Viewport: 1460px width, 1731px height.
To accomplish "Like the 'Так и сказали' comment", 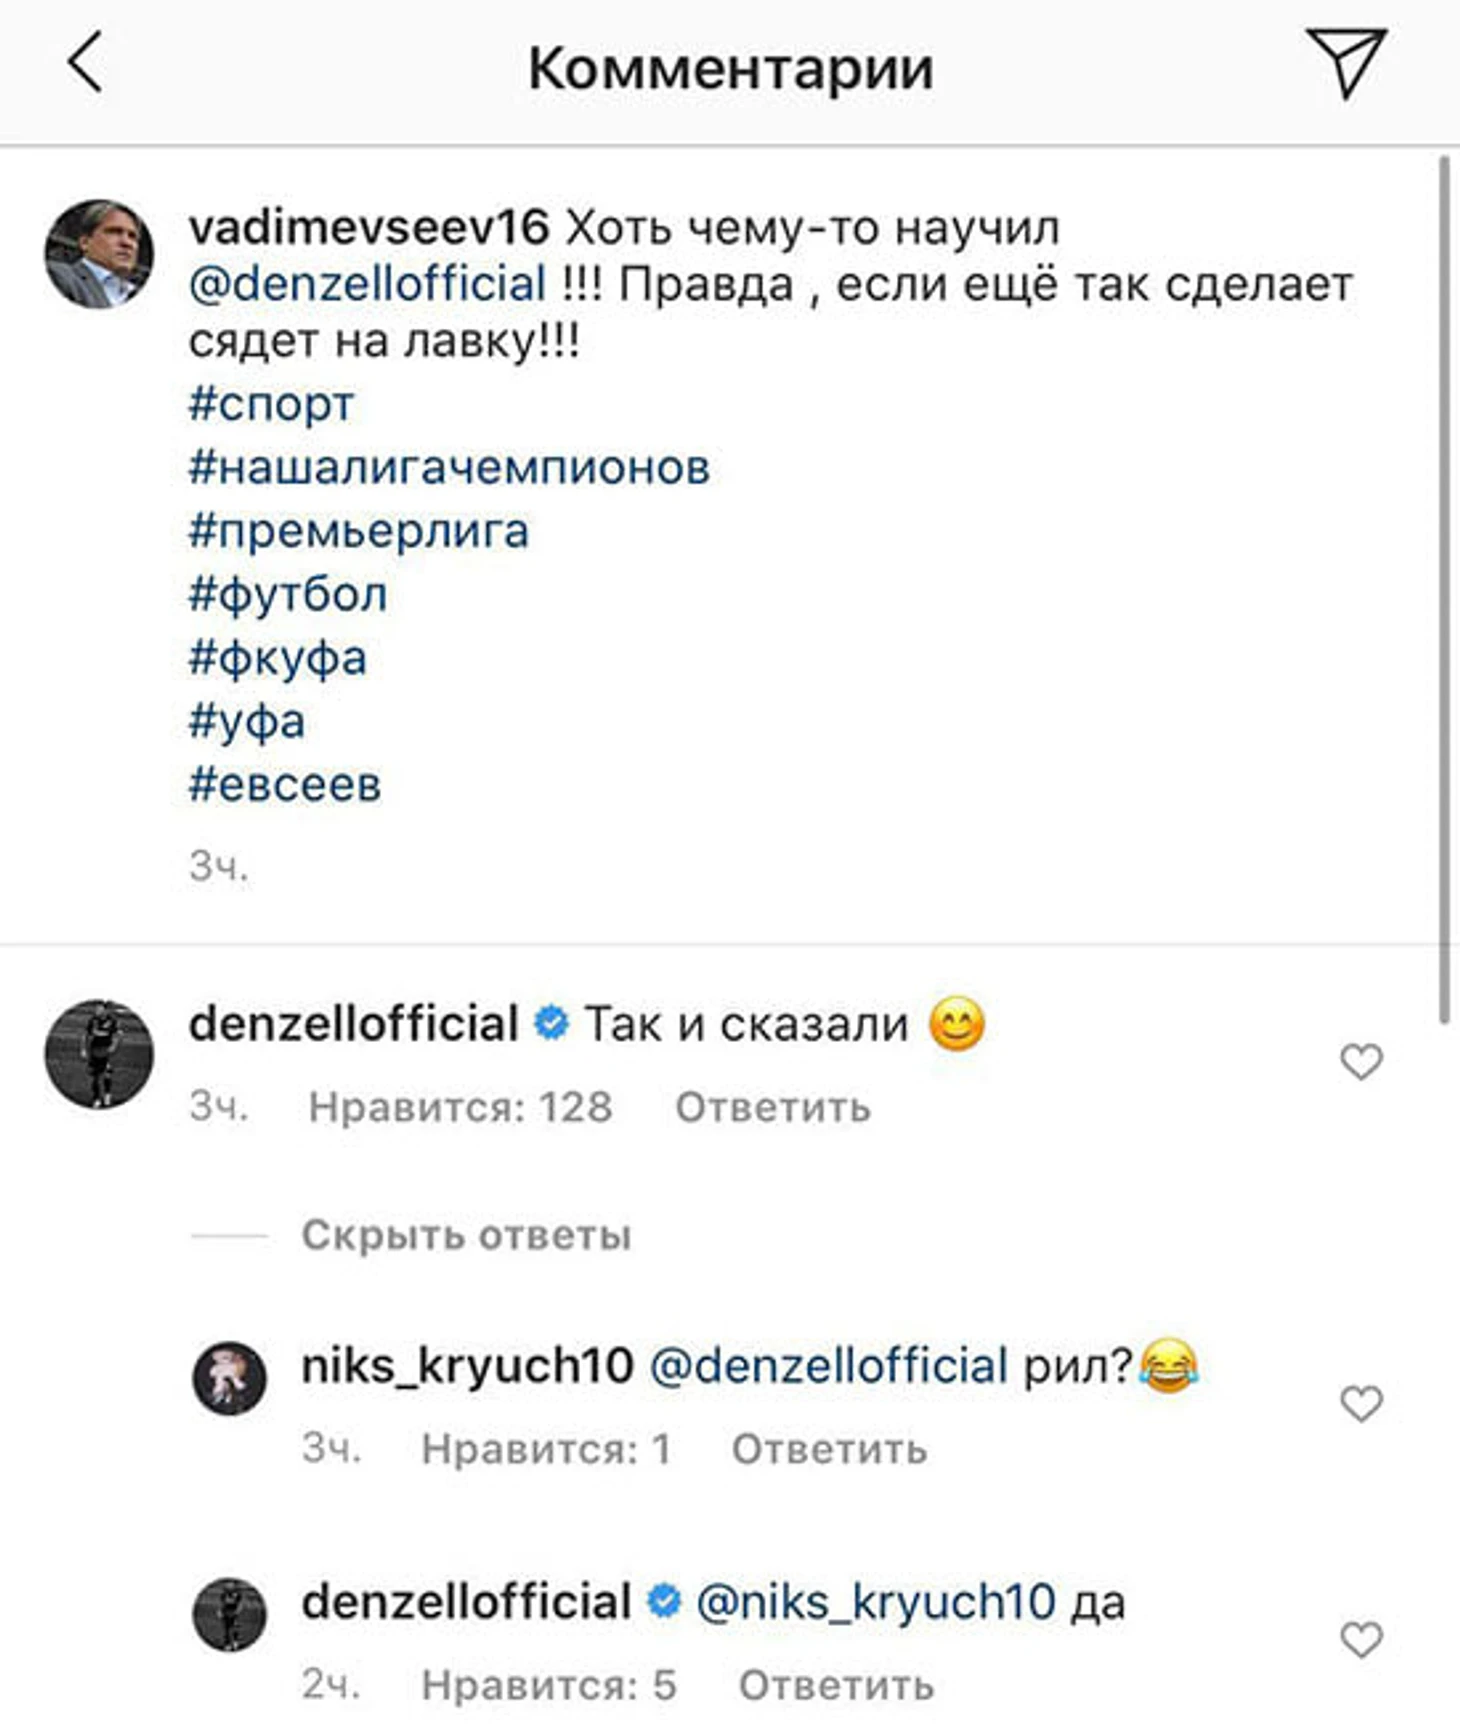I will coord(1360,1061).
